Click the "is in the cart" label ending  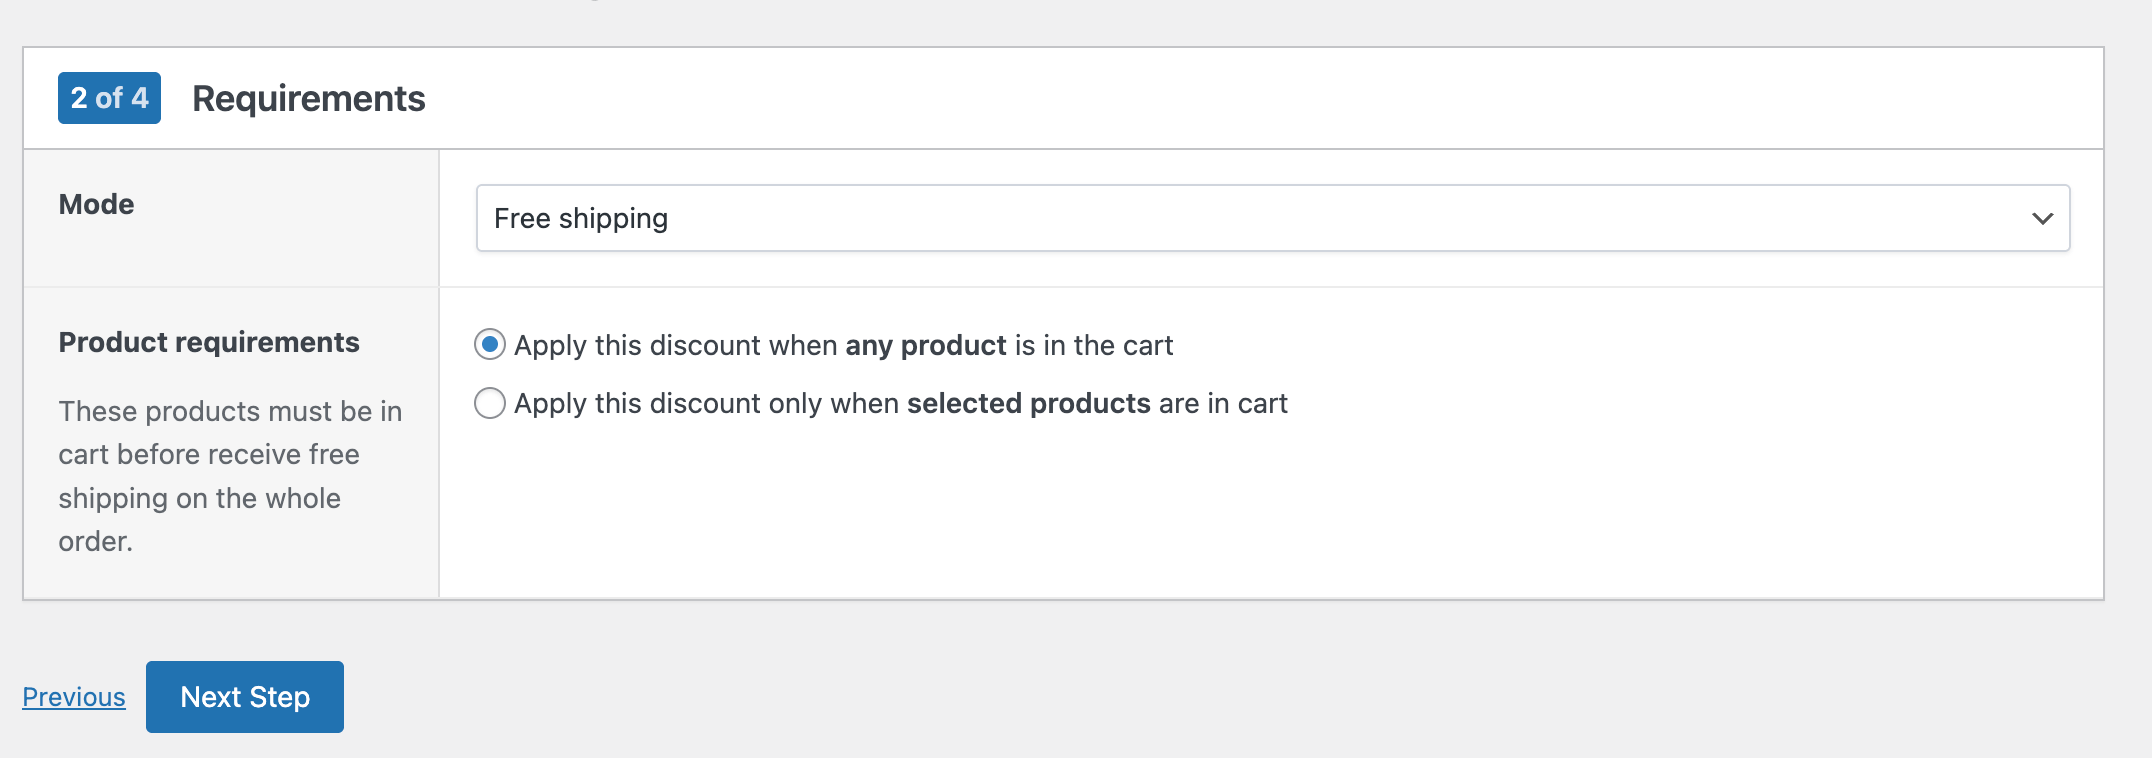pos(1094,345)
